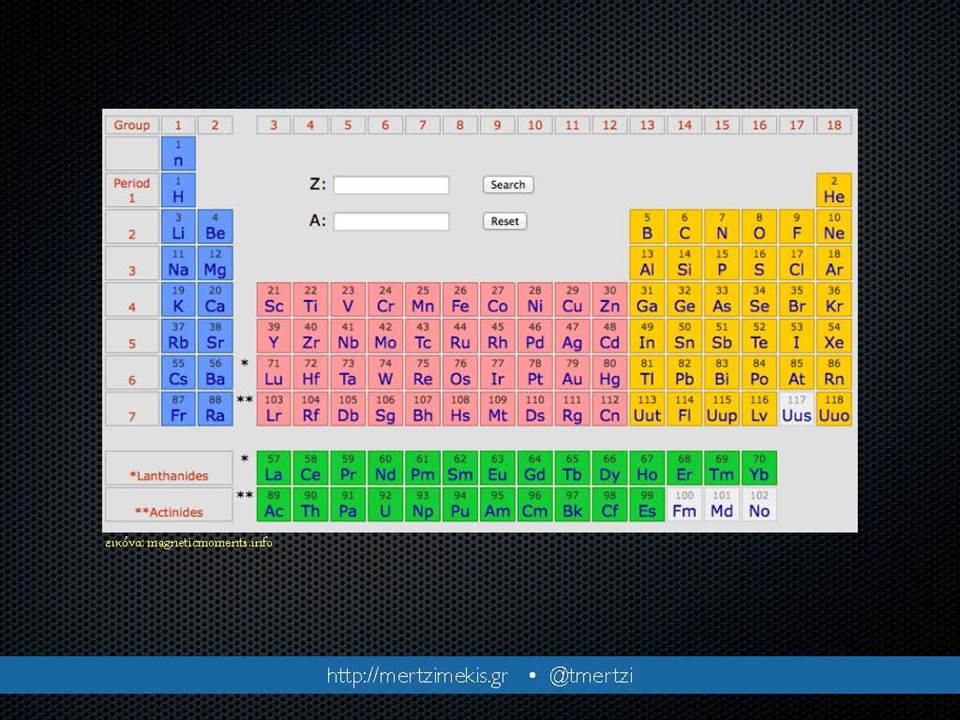960x720 pixels.
Task: Click the Group 10 header
Action: [x=534, y=125]
